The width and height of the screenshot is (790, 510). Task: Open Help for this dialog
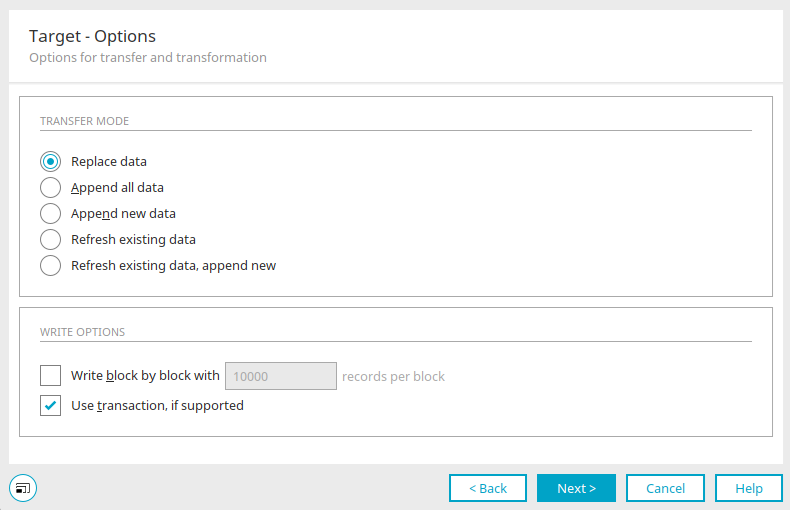click(749, 488)
